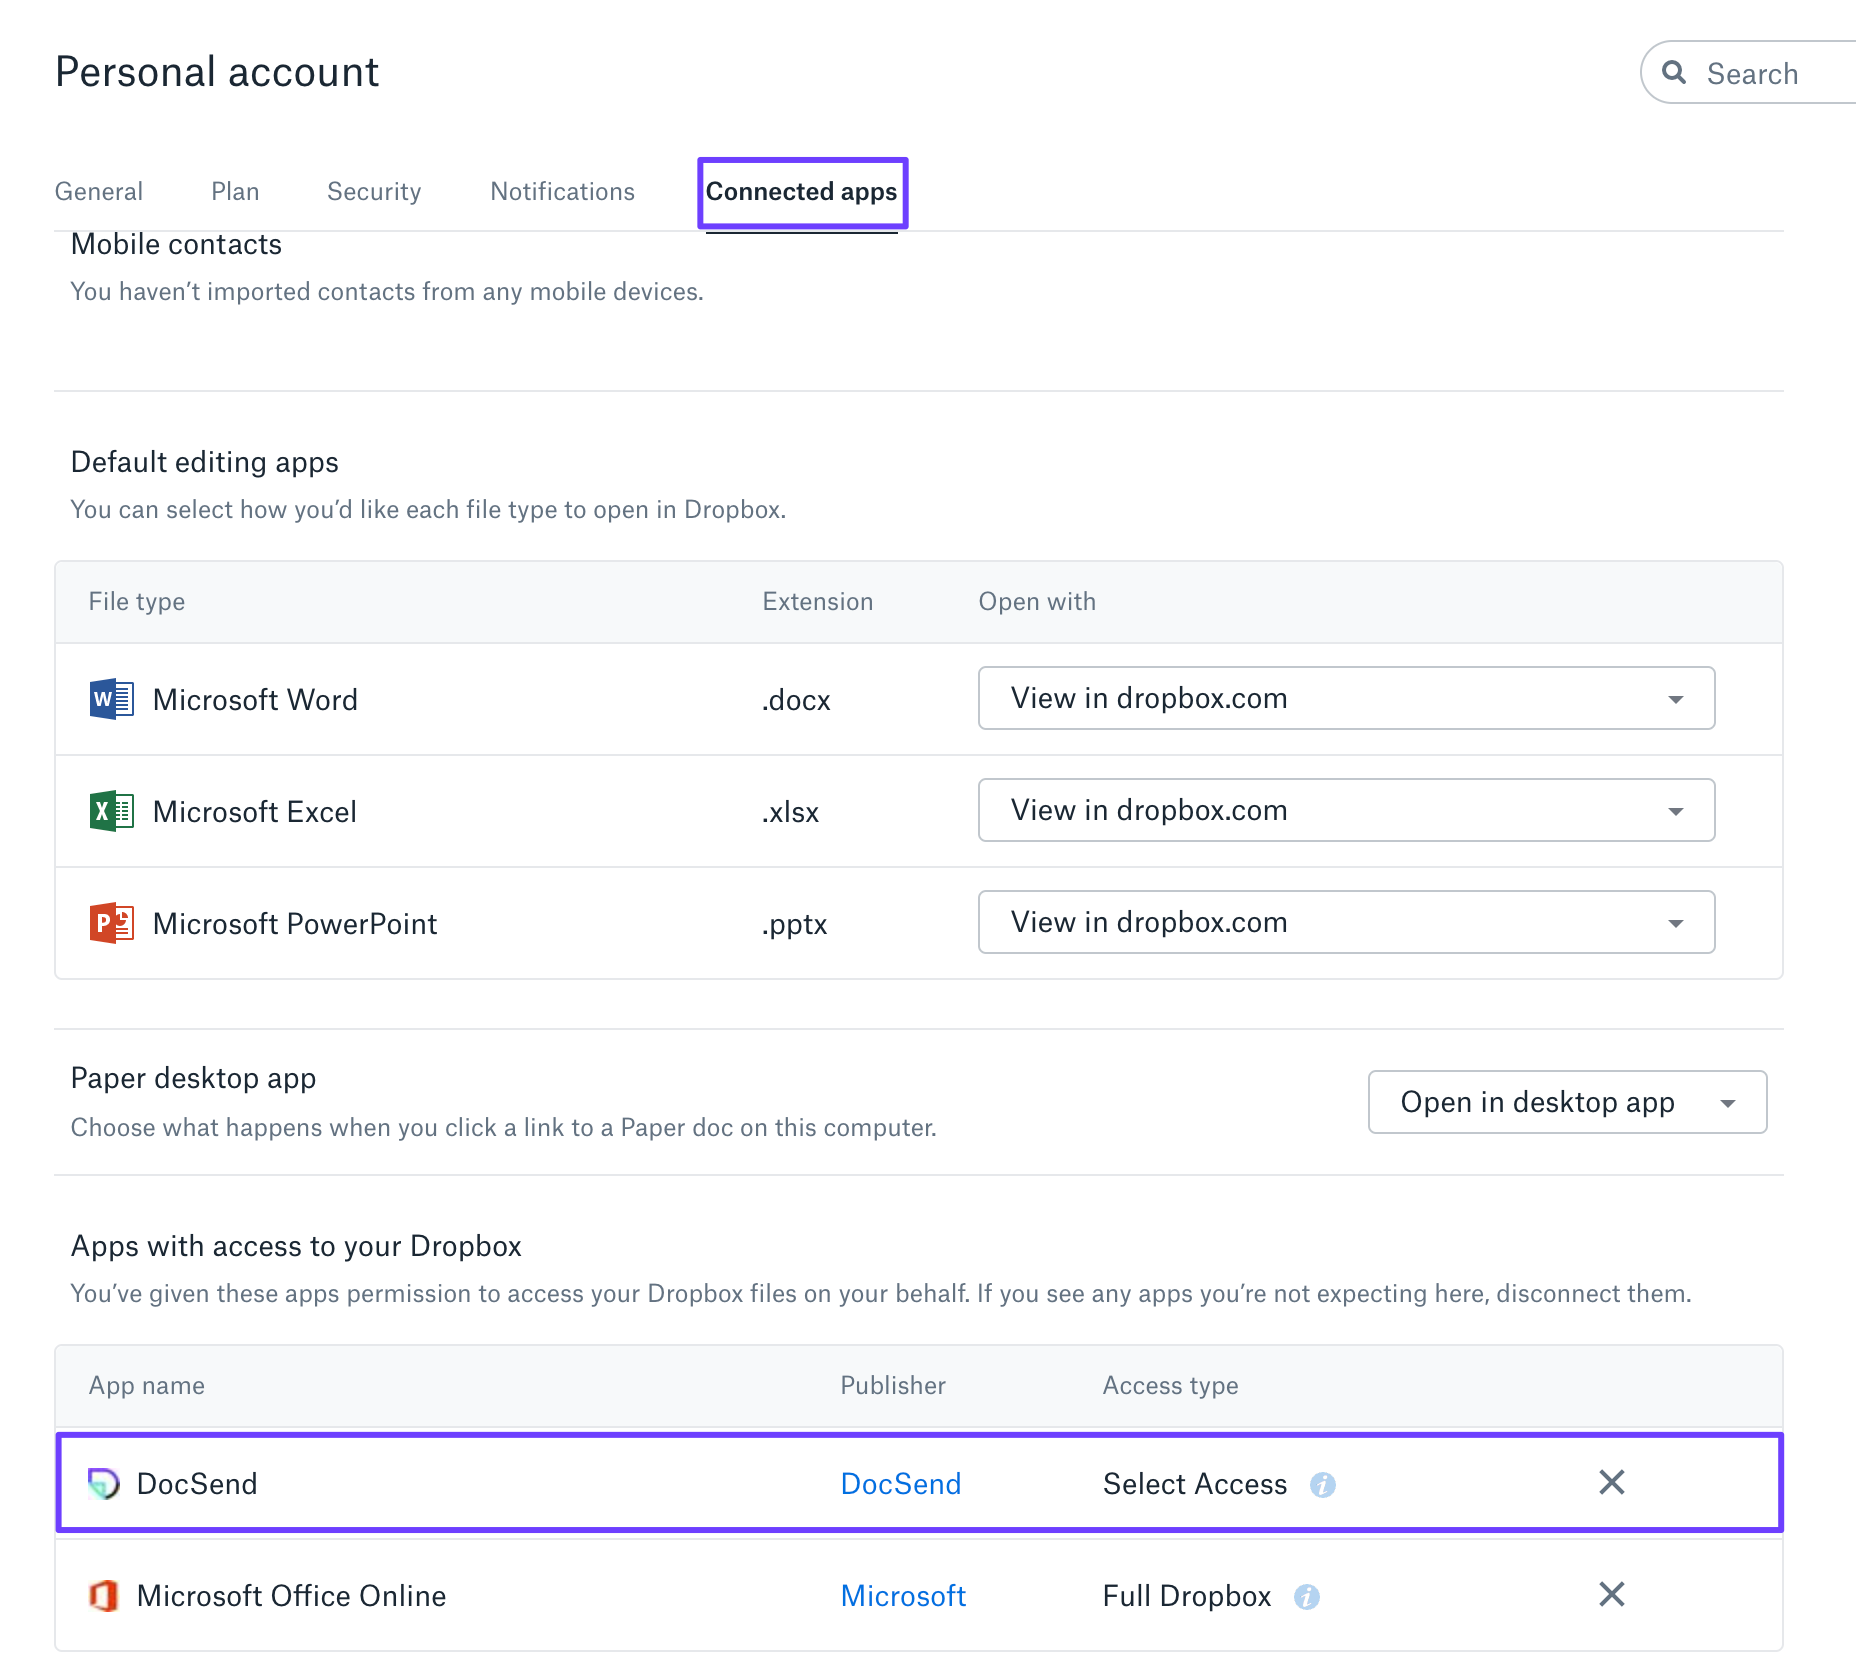Click the Access type column header
Image resolution: width=1856 pixels, height=1664 pixels.
pyautogui.click(x=1170, y=1385)
